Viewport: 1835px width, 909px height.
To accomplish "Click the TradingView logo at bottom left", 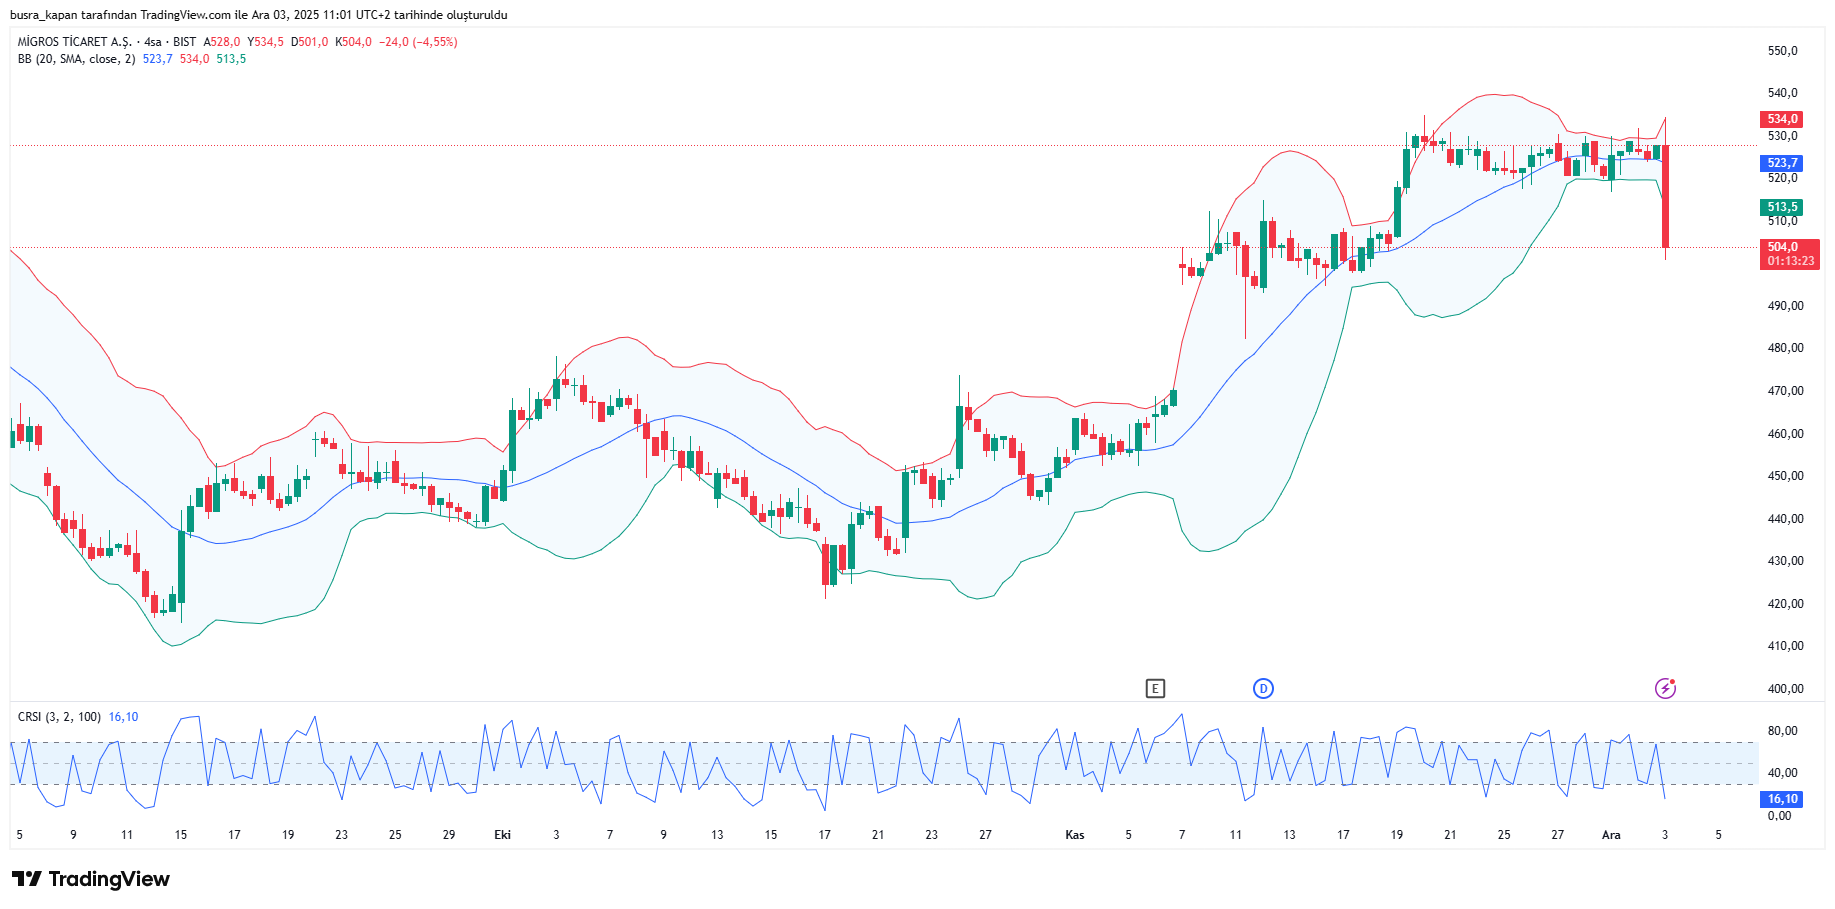I will [x=91, y=879].
